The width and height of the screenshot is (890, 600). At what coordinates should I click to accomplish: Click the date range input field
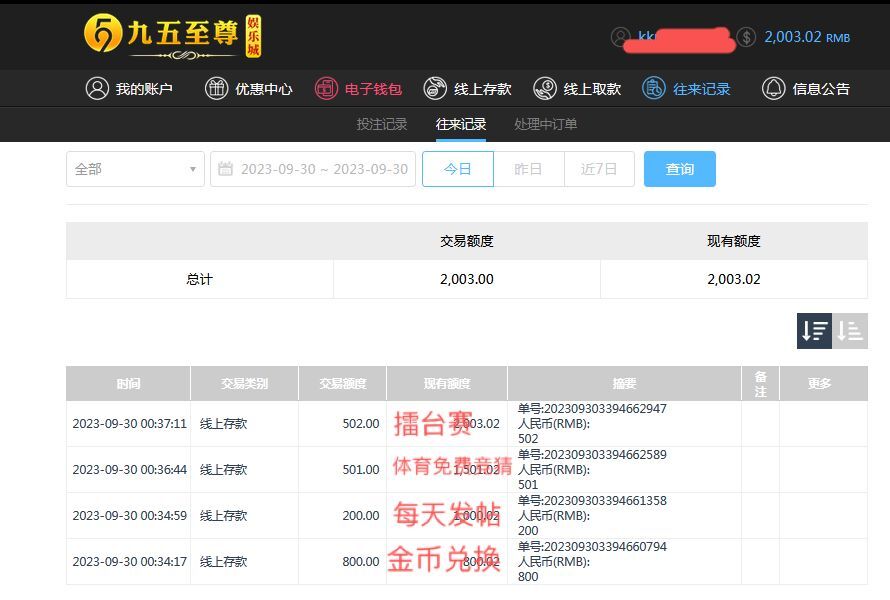coord(313,169)
